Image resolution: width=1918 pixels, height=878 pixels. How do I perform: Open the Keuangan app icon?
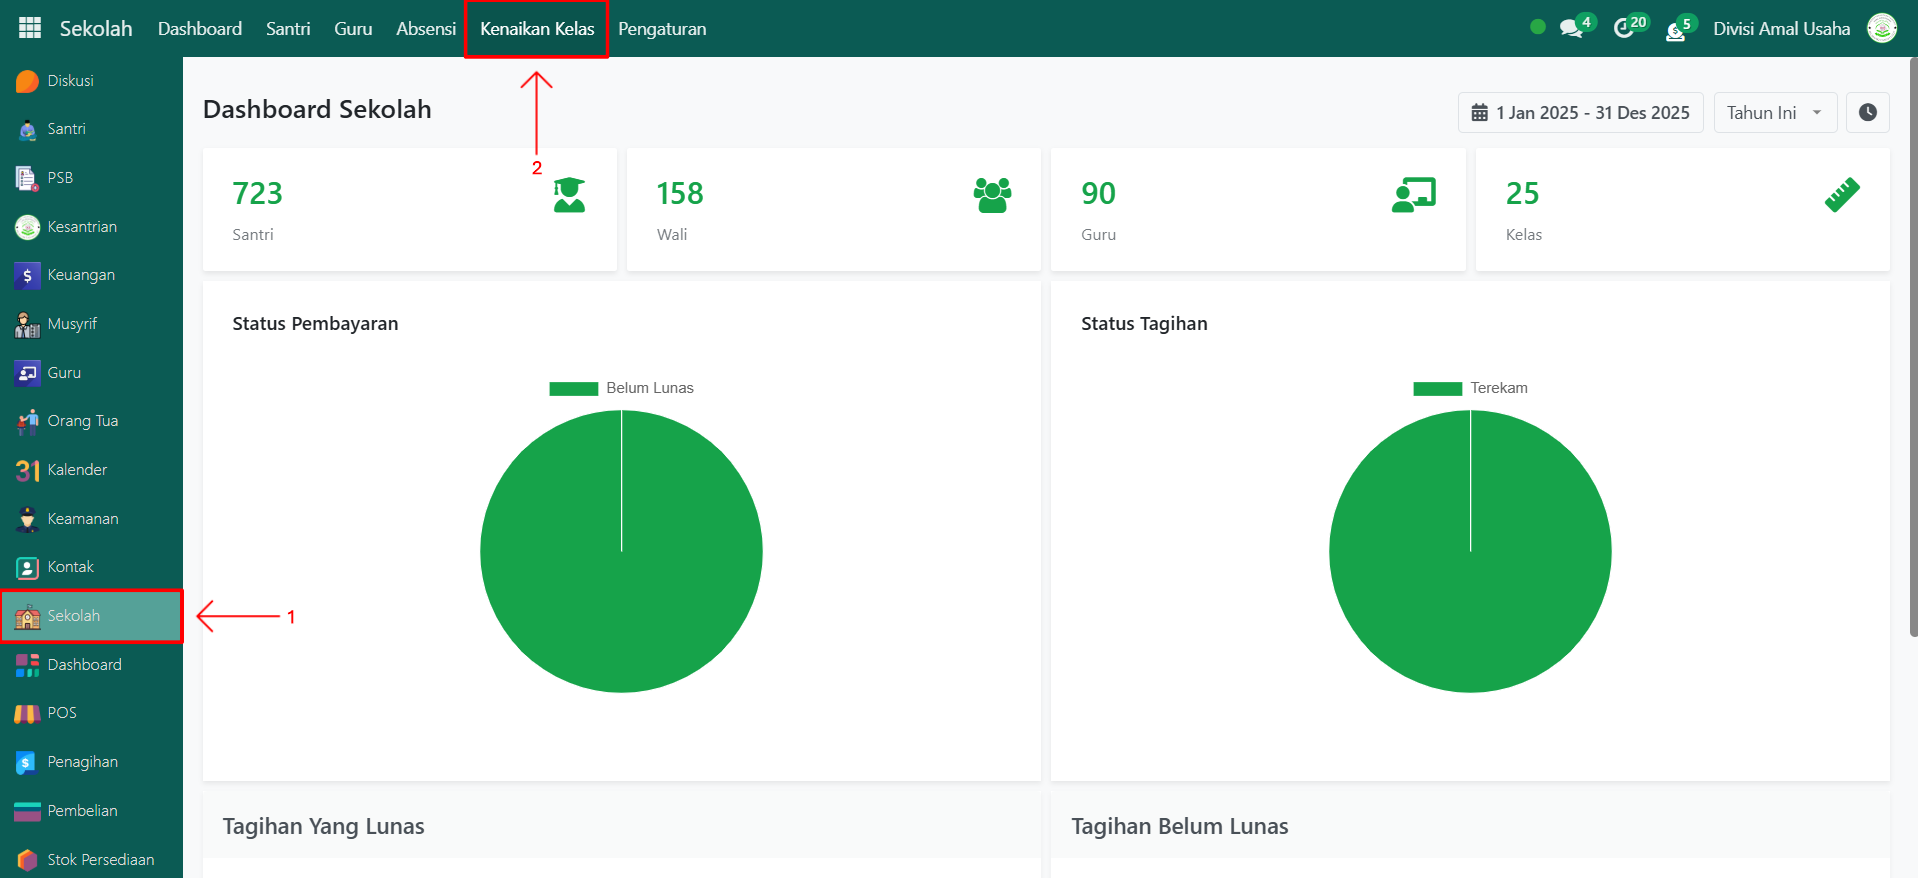point(28,275)
